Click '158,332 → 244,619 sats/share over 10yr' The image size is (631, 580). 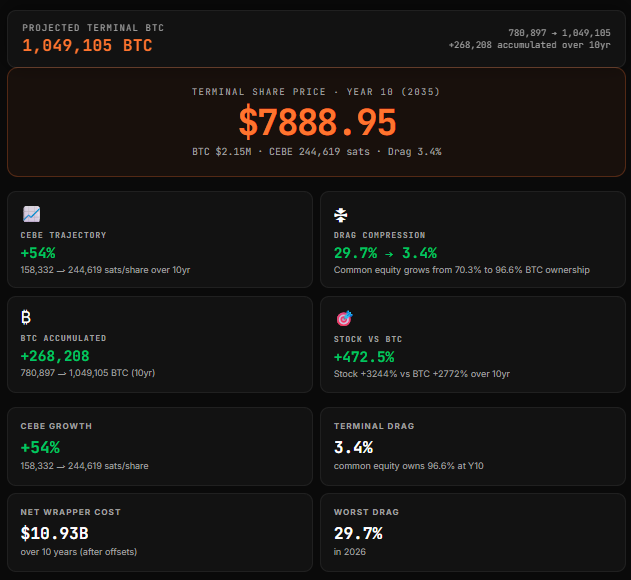pos(105,270)
